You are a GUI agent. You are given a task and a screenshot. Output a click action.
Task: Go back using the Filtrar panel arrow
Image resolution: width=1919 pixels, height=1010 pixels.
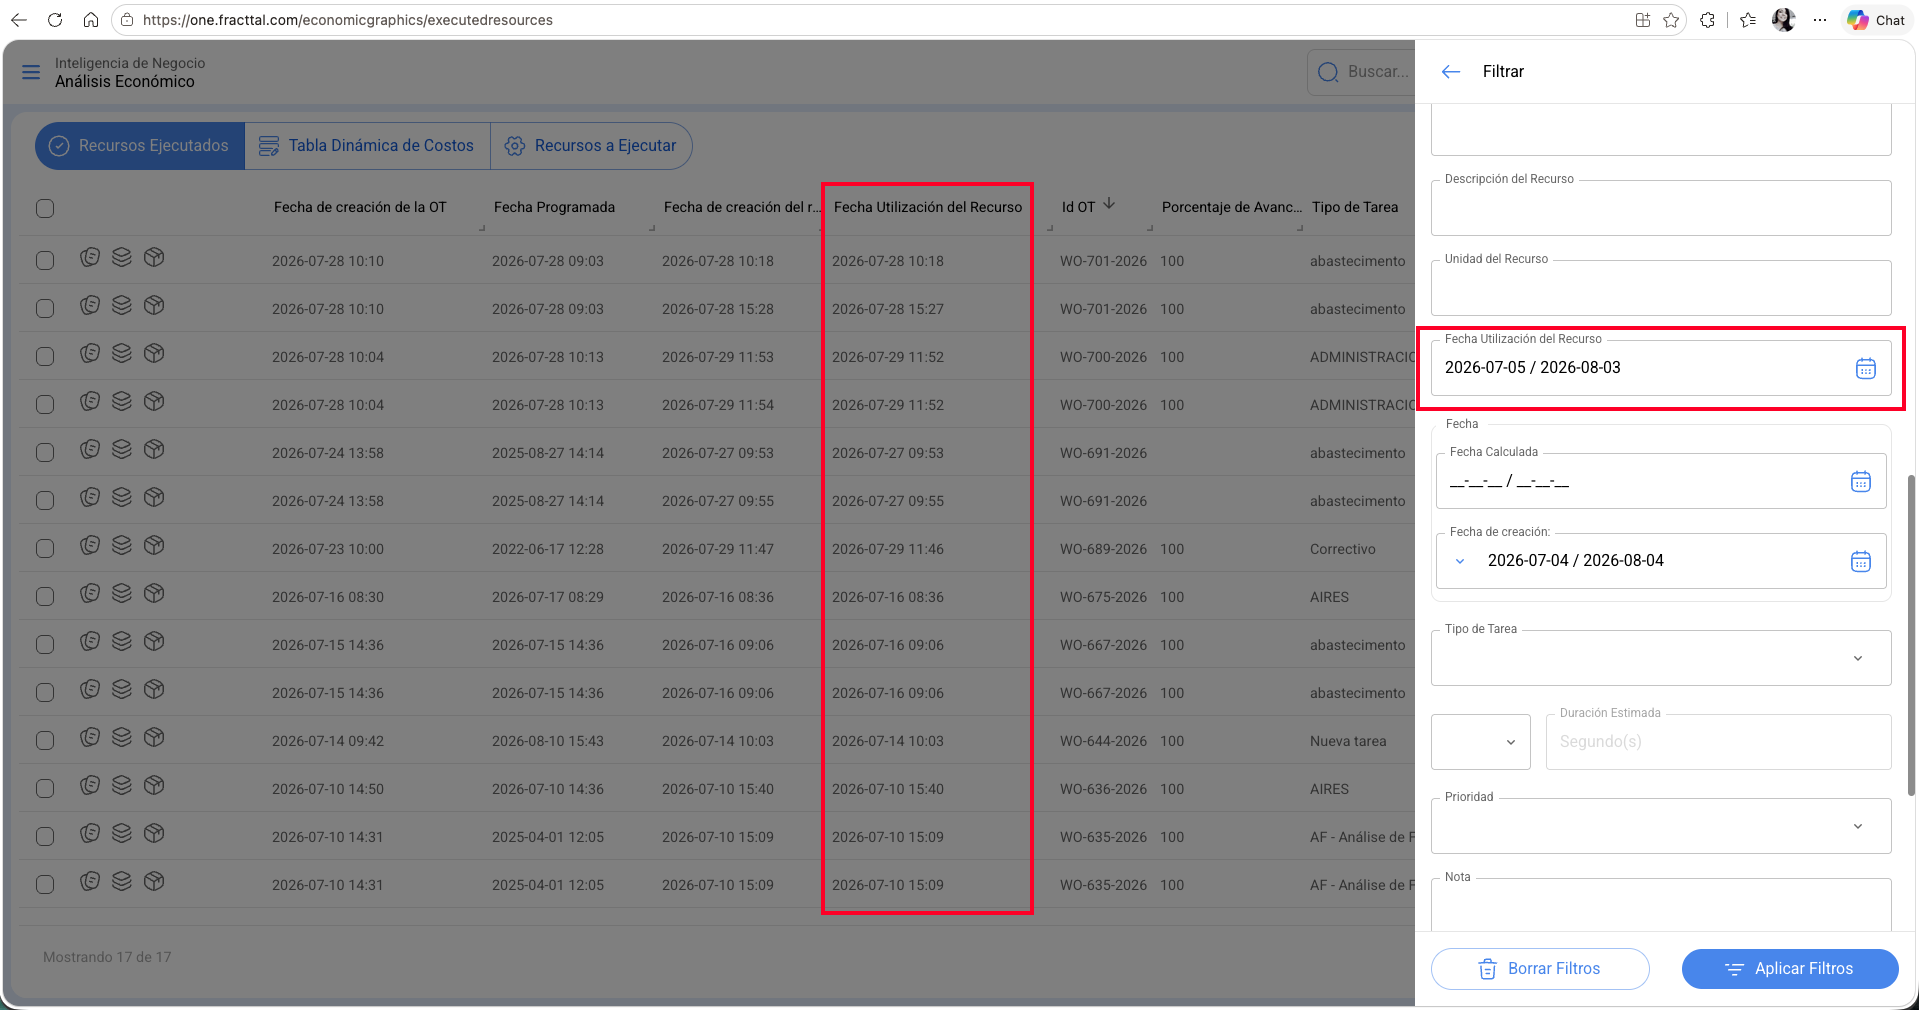(x=1451, y=72)
